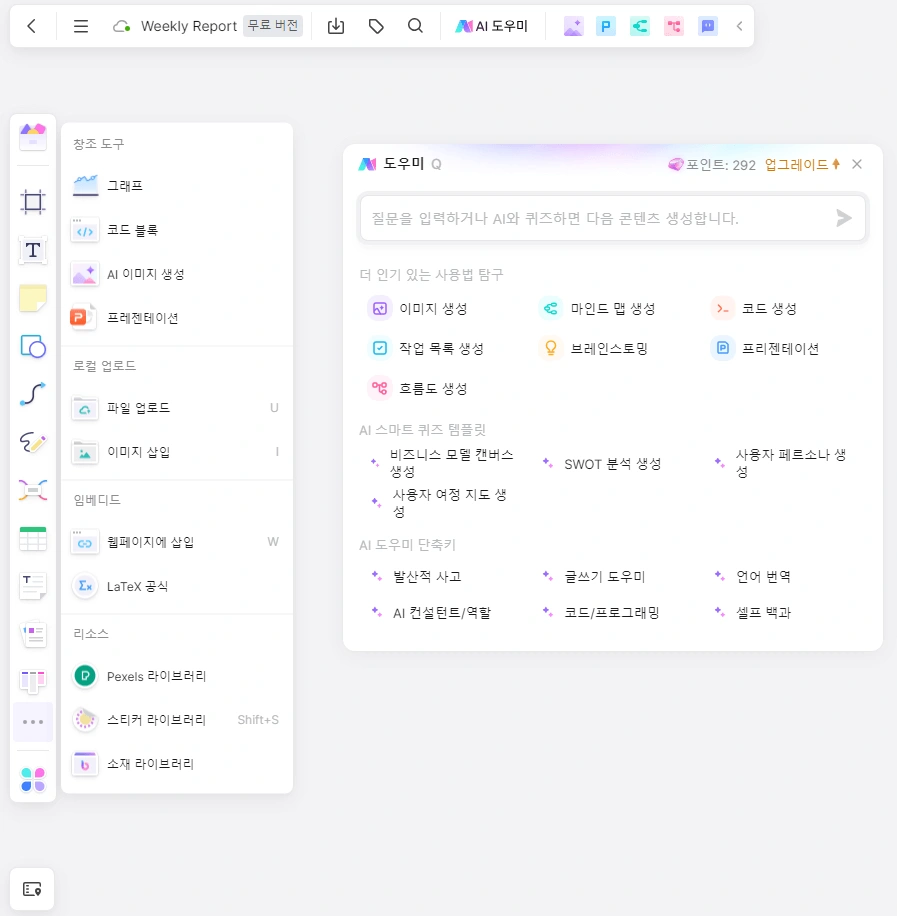Open 스티커 라이브러리
Viewport: 897px width, 916px height.
(177, 720)
